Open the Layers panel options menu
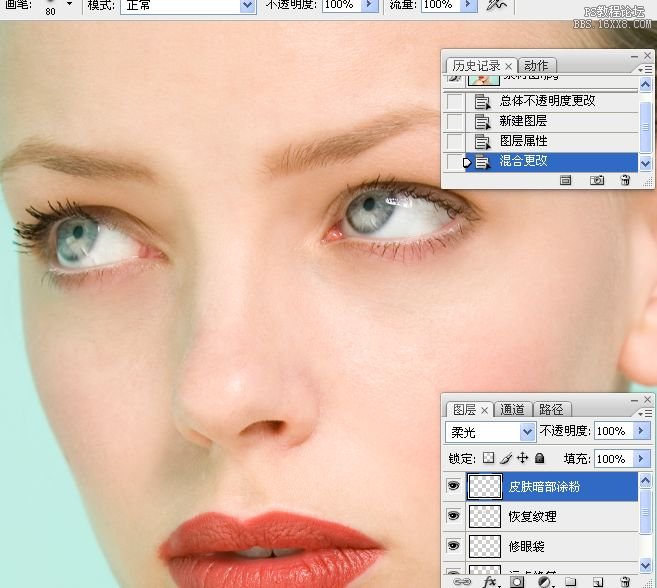The image size is (657, 588). click(645, 413)
